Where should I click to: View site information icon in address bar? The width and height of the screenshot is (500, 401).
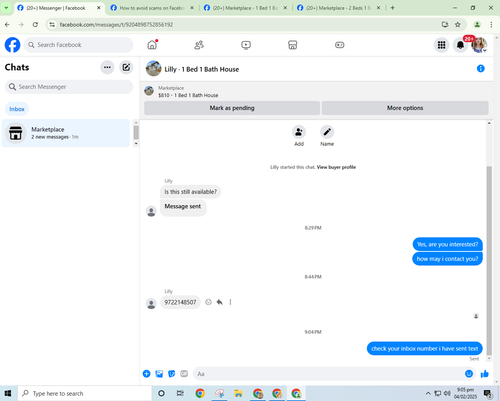(x=52, y=24)
